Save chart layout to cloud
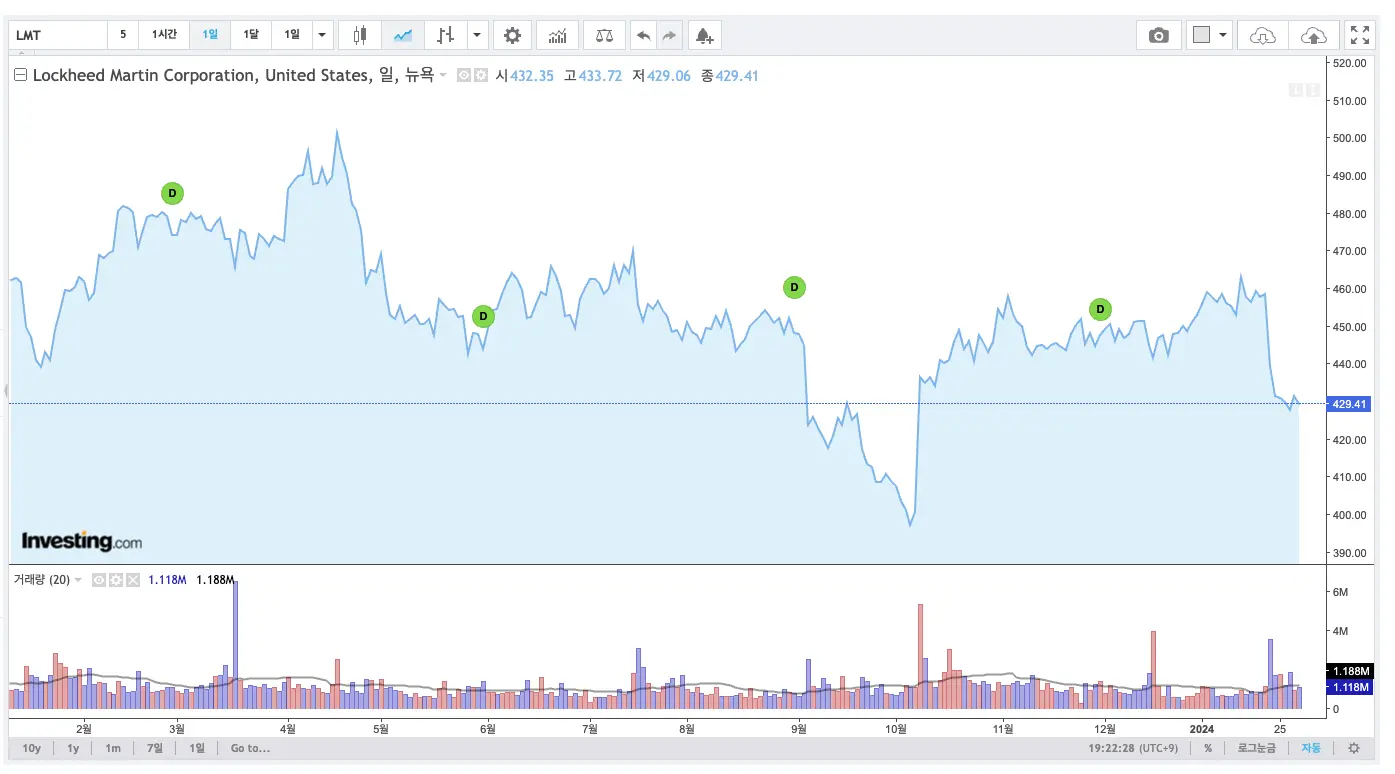Image resolution: width=1395 pixels, height=774 pixels. 1314,35
